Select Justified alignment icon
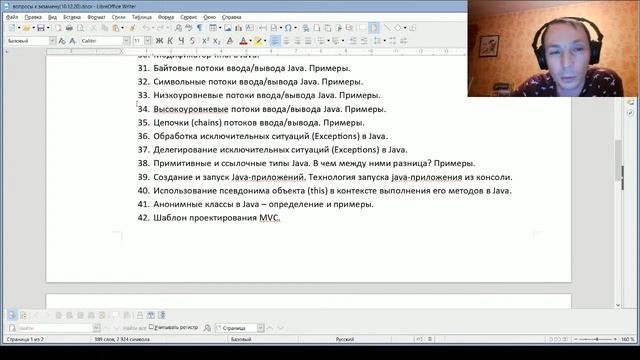640x360 pixels. point(308,41)
